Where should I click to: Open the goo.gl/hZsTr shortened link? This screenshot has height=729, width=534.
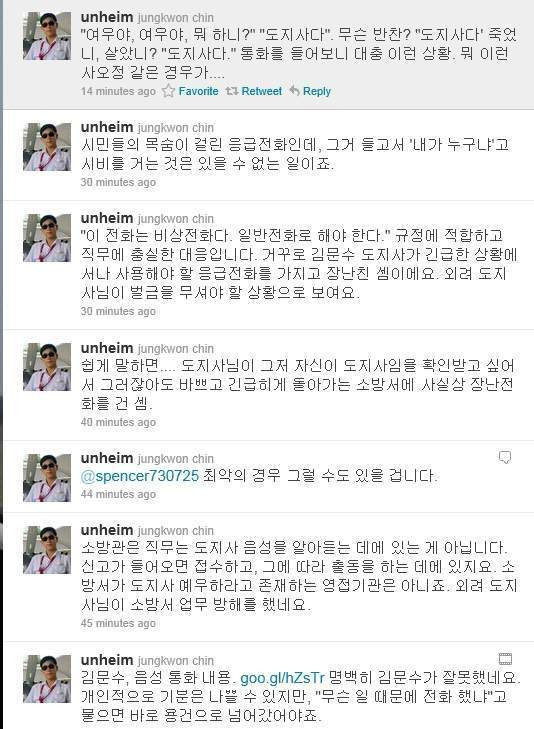pyautogui.click(x=282, y=678)
